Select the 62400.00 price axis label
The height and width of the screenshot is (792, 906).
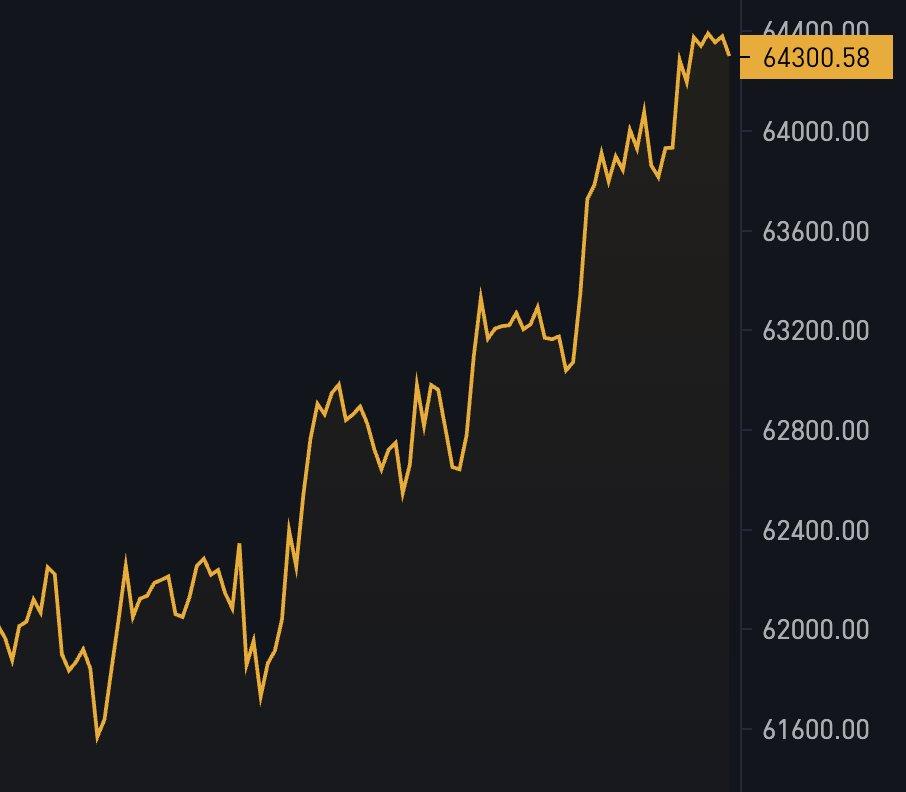(815, 530)
